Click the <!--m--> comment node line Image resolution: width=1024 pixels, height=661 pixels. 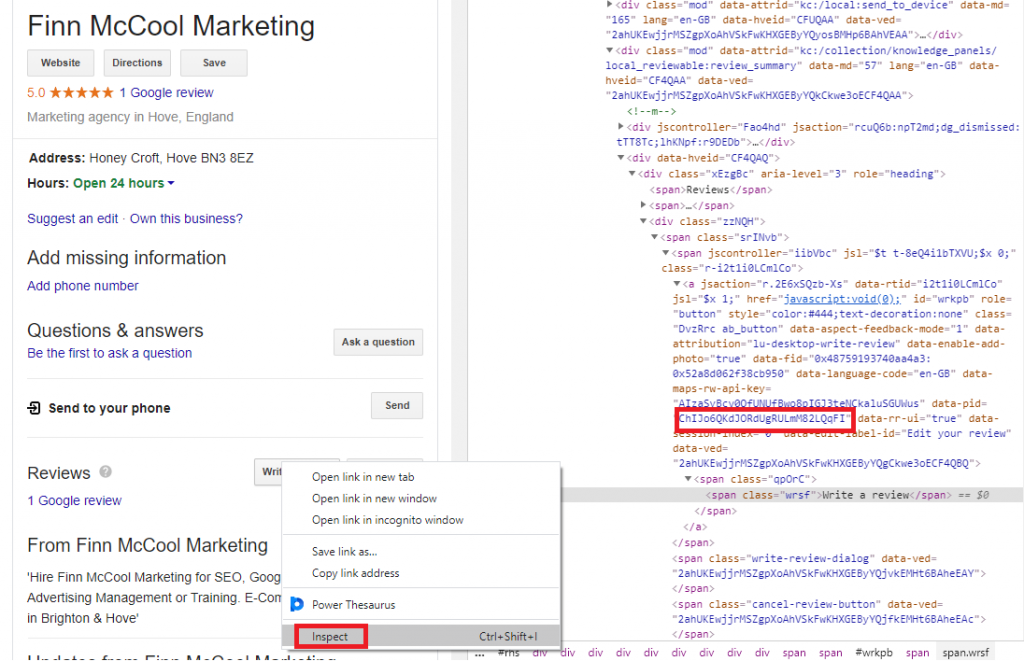pos(651,111)
